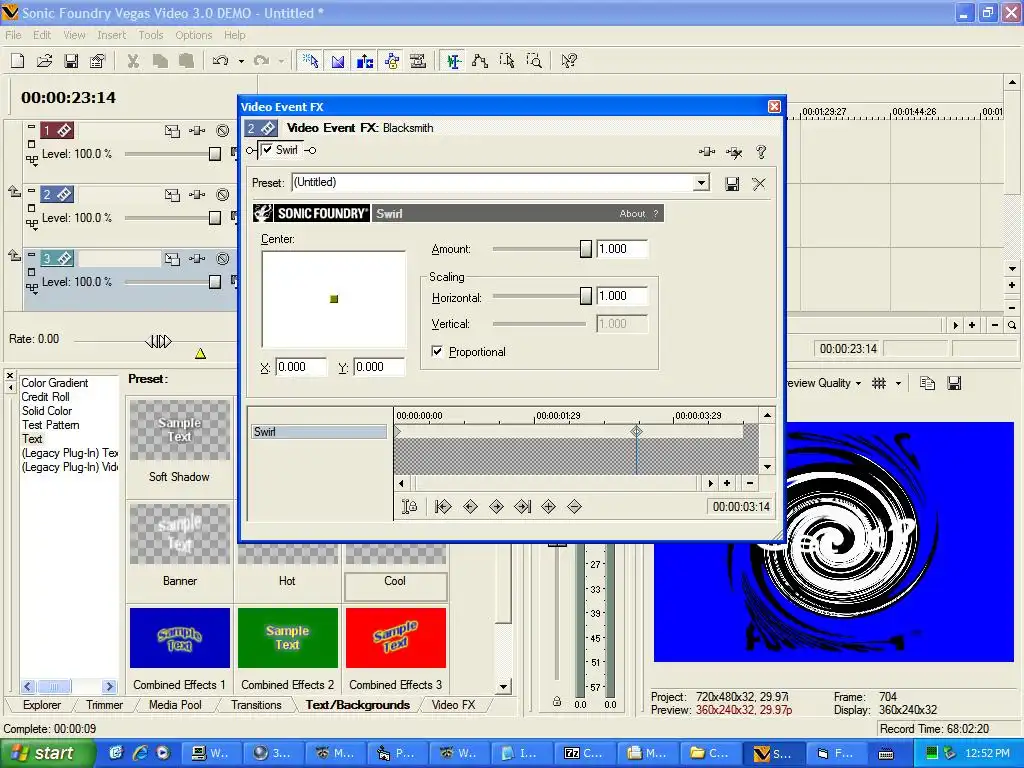
Task: Click the X center coordinate field
Action: tap(300, 367)
